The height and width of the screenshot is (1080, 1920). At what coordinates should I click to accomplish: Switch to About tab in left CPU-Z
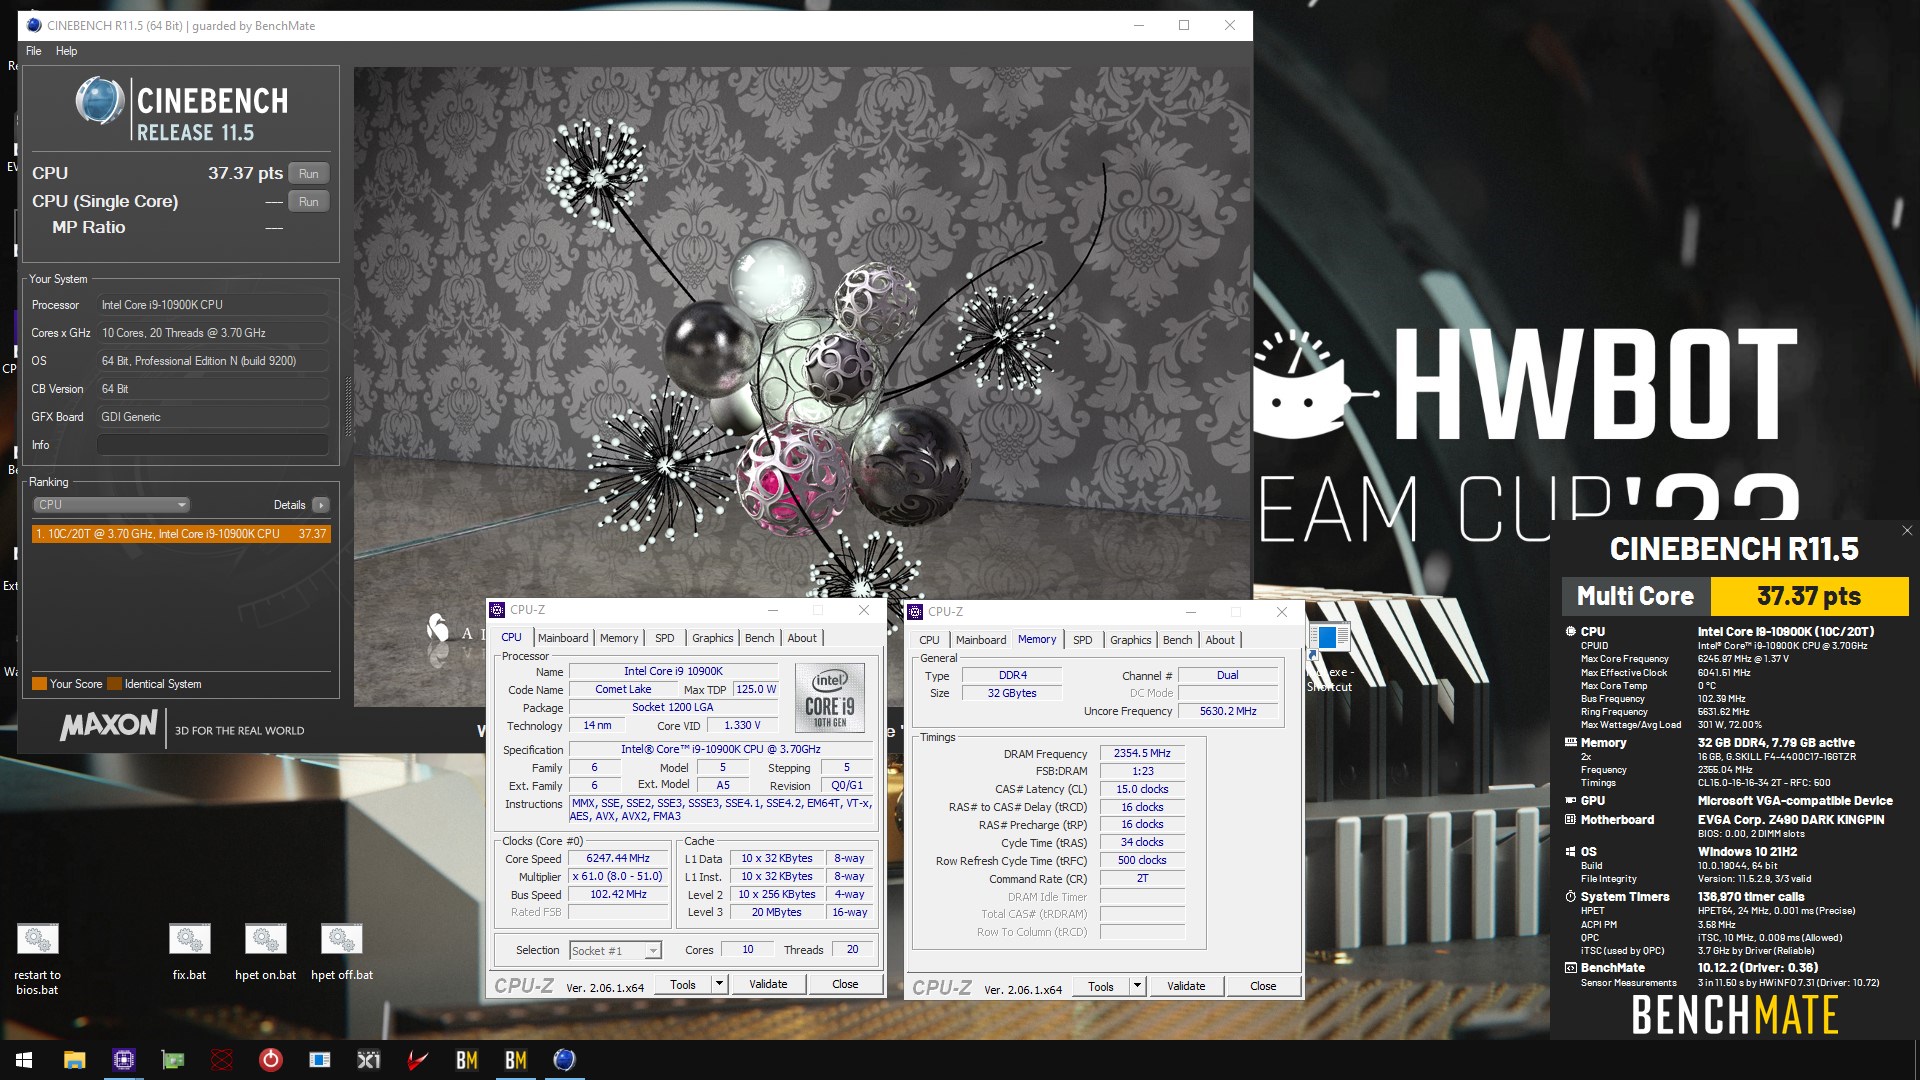(x=802, y=638)
